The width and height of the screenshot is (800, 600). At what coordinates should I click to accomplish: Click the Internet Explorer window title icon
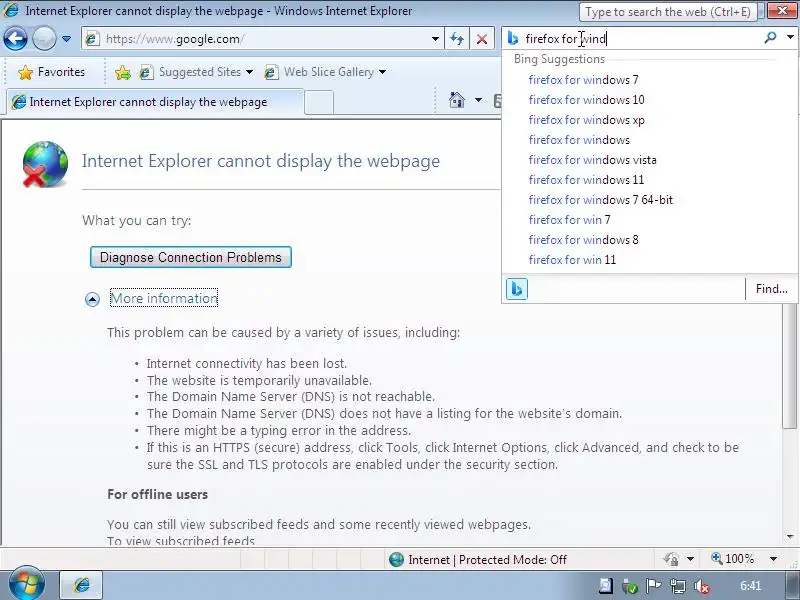[11, 10]
